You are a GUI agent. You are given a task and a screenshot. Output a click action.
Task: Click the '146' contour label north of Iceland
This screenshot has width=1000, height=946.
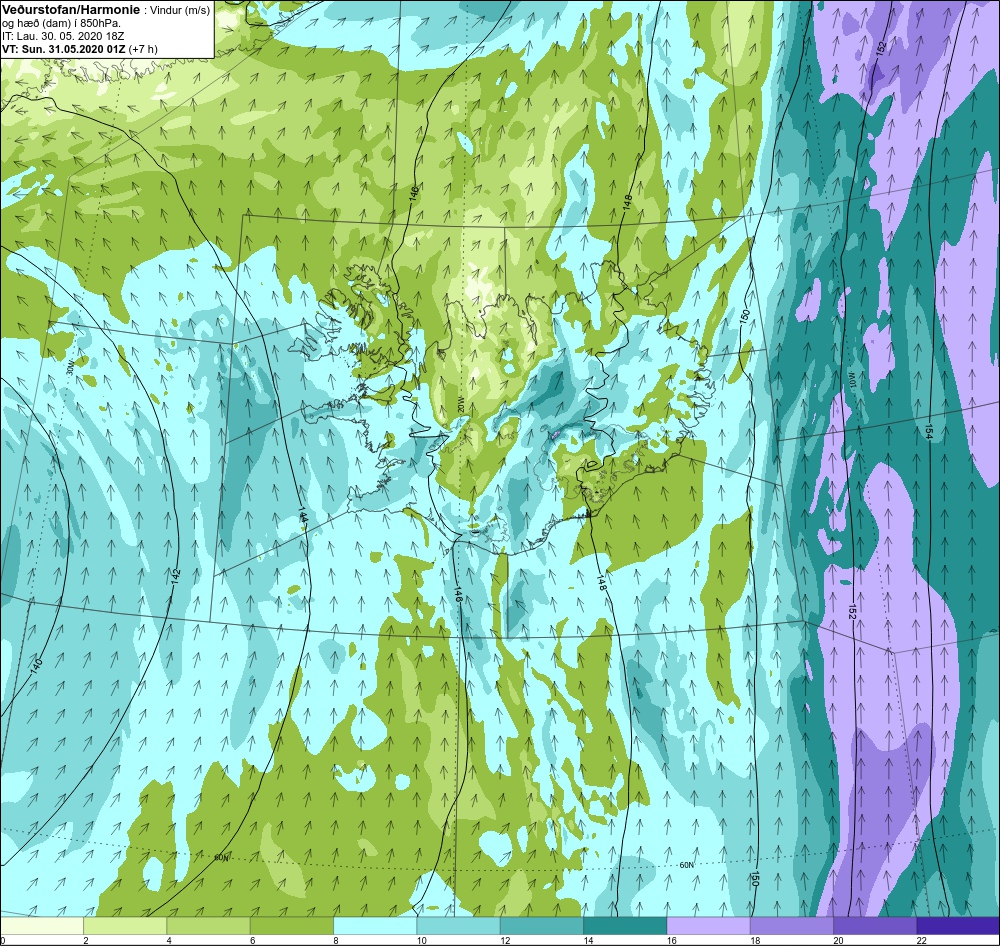(415, 192)
